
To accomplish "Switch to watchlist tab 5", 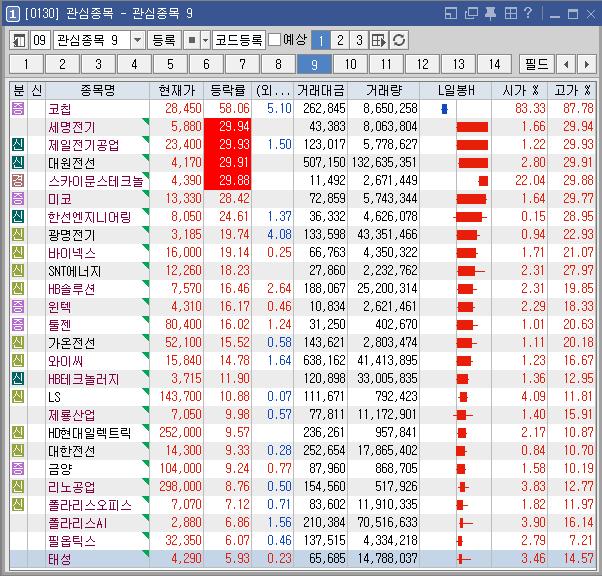I will 170,64.
